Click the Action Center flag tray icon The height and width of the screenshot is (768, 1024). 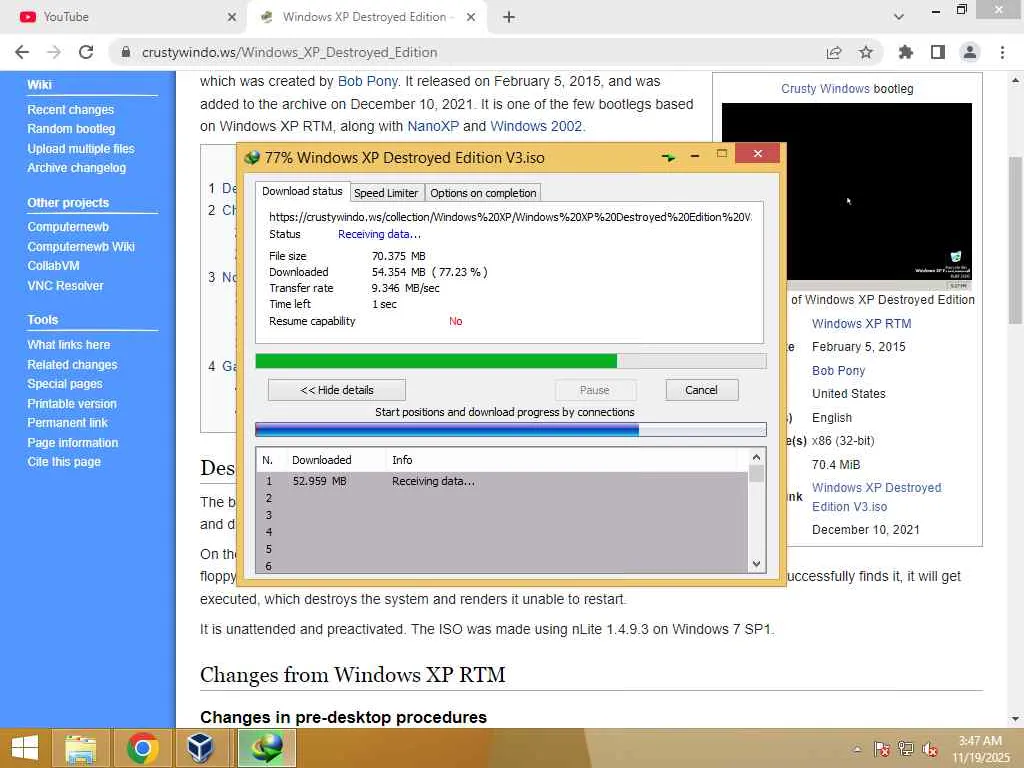coord(882,749)
